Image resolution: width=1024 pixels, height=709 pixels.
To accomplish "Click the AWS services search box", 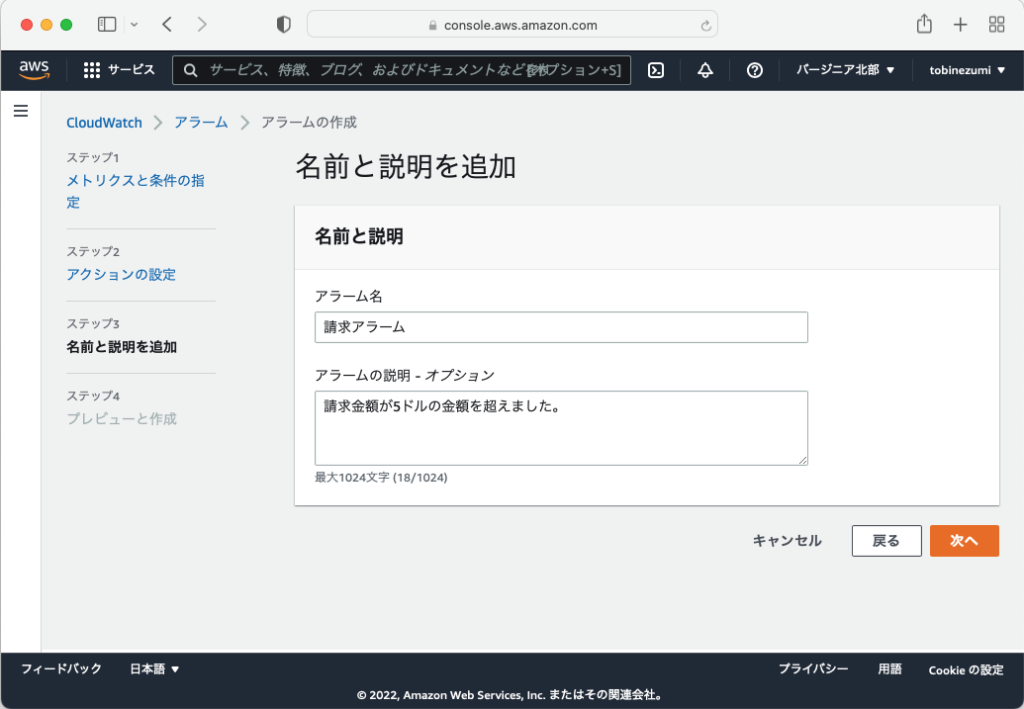I will (x=401, y=70).
